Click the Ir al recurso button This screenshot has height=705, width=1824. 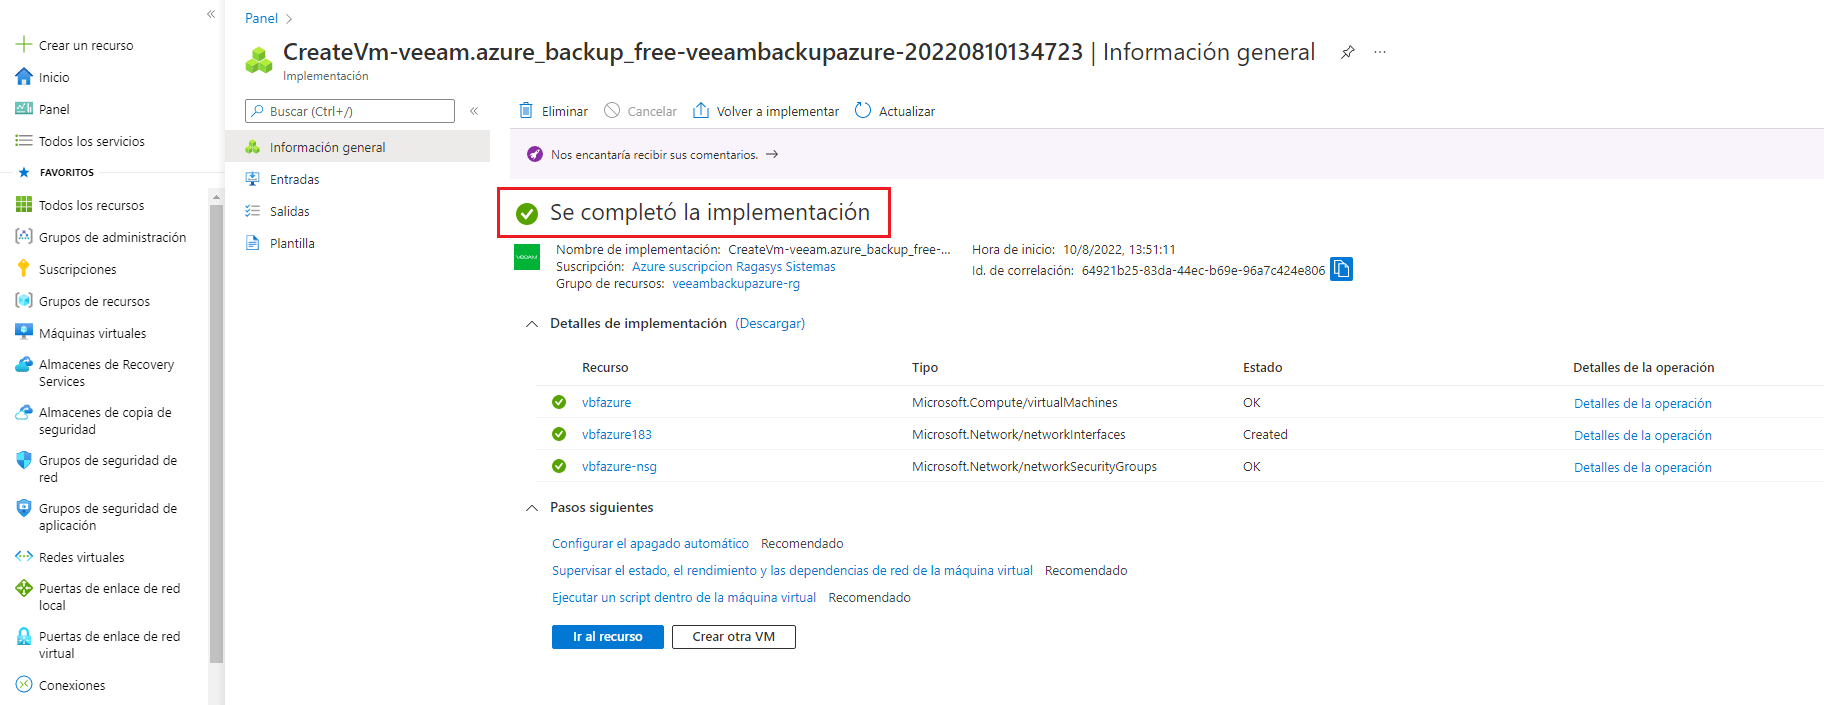tap(608, 637)
